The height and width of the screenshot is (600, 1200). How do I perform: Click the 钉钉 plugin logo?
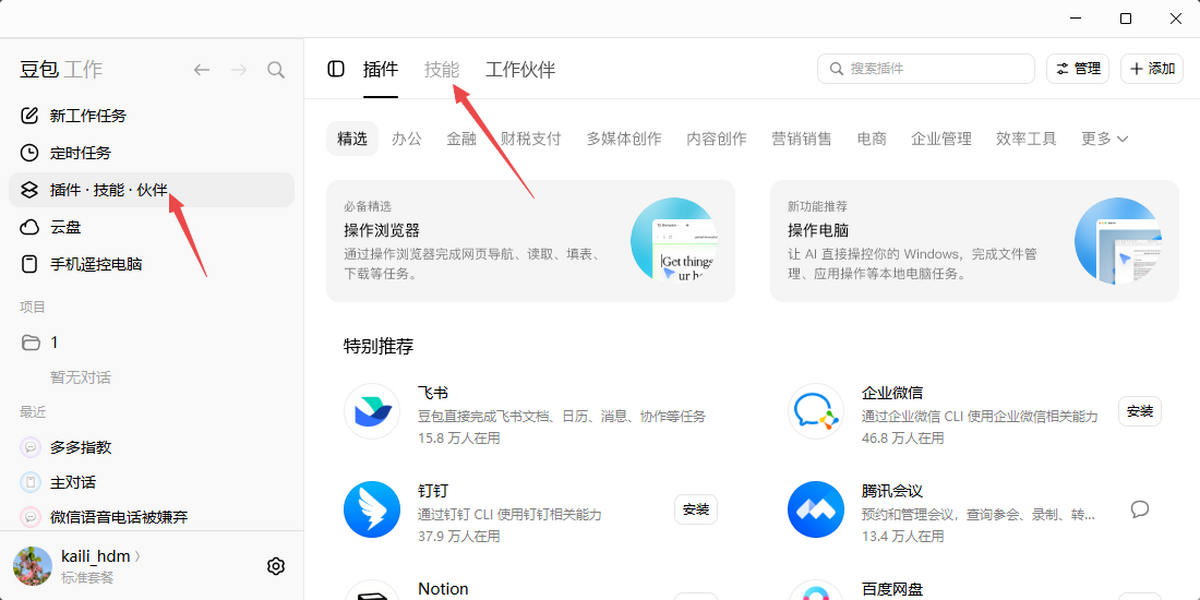tap(372, 509)
